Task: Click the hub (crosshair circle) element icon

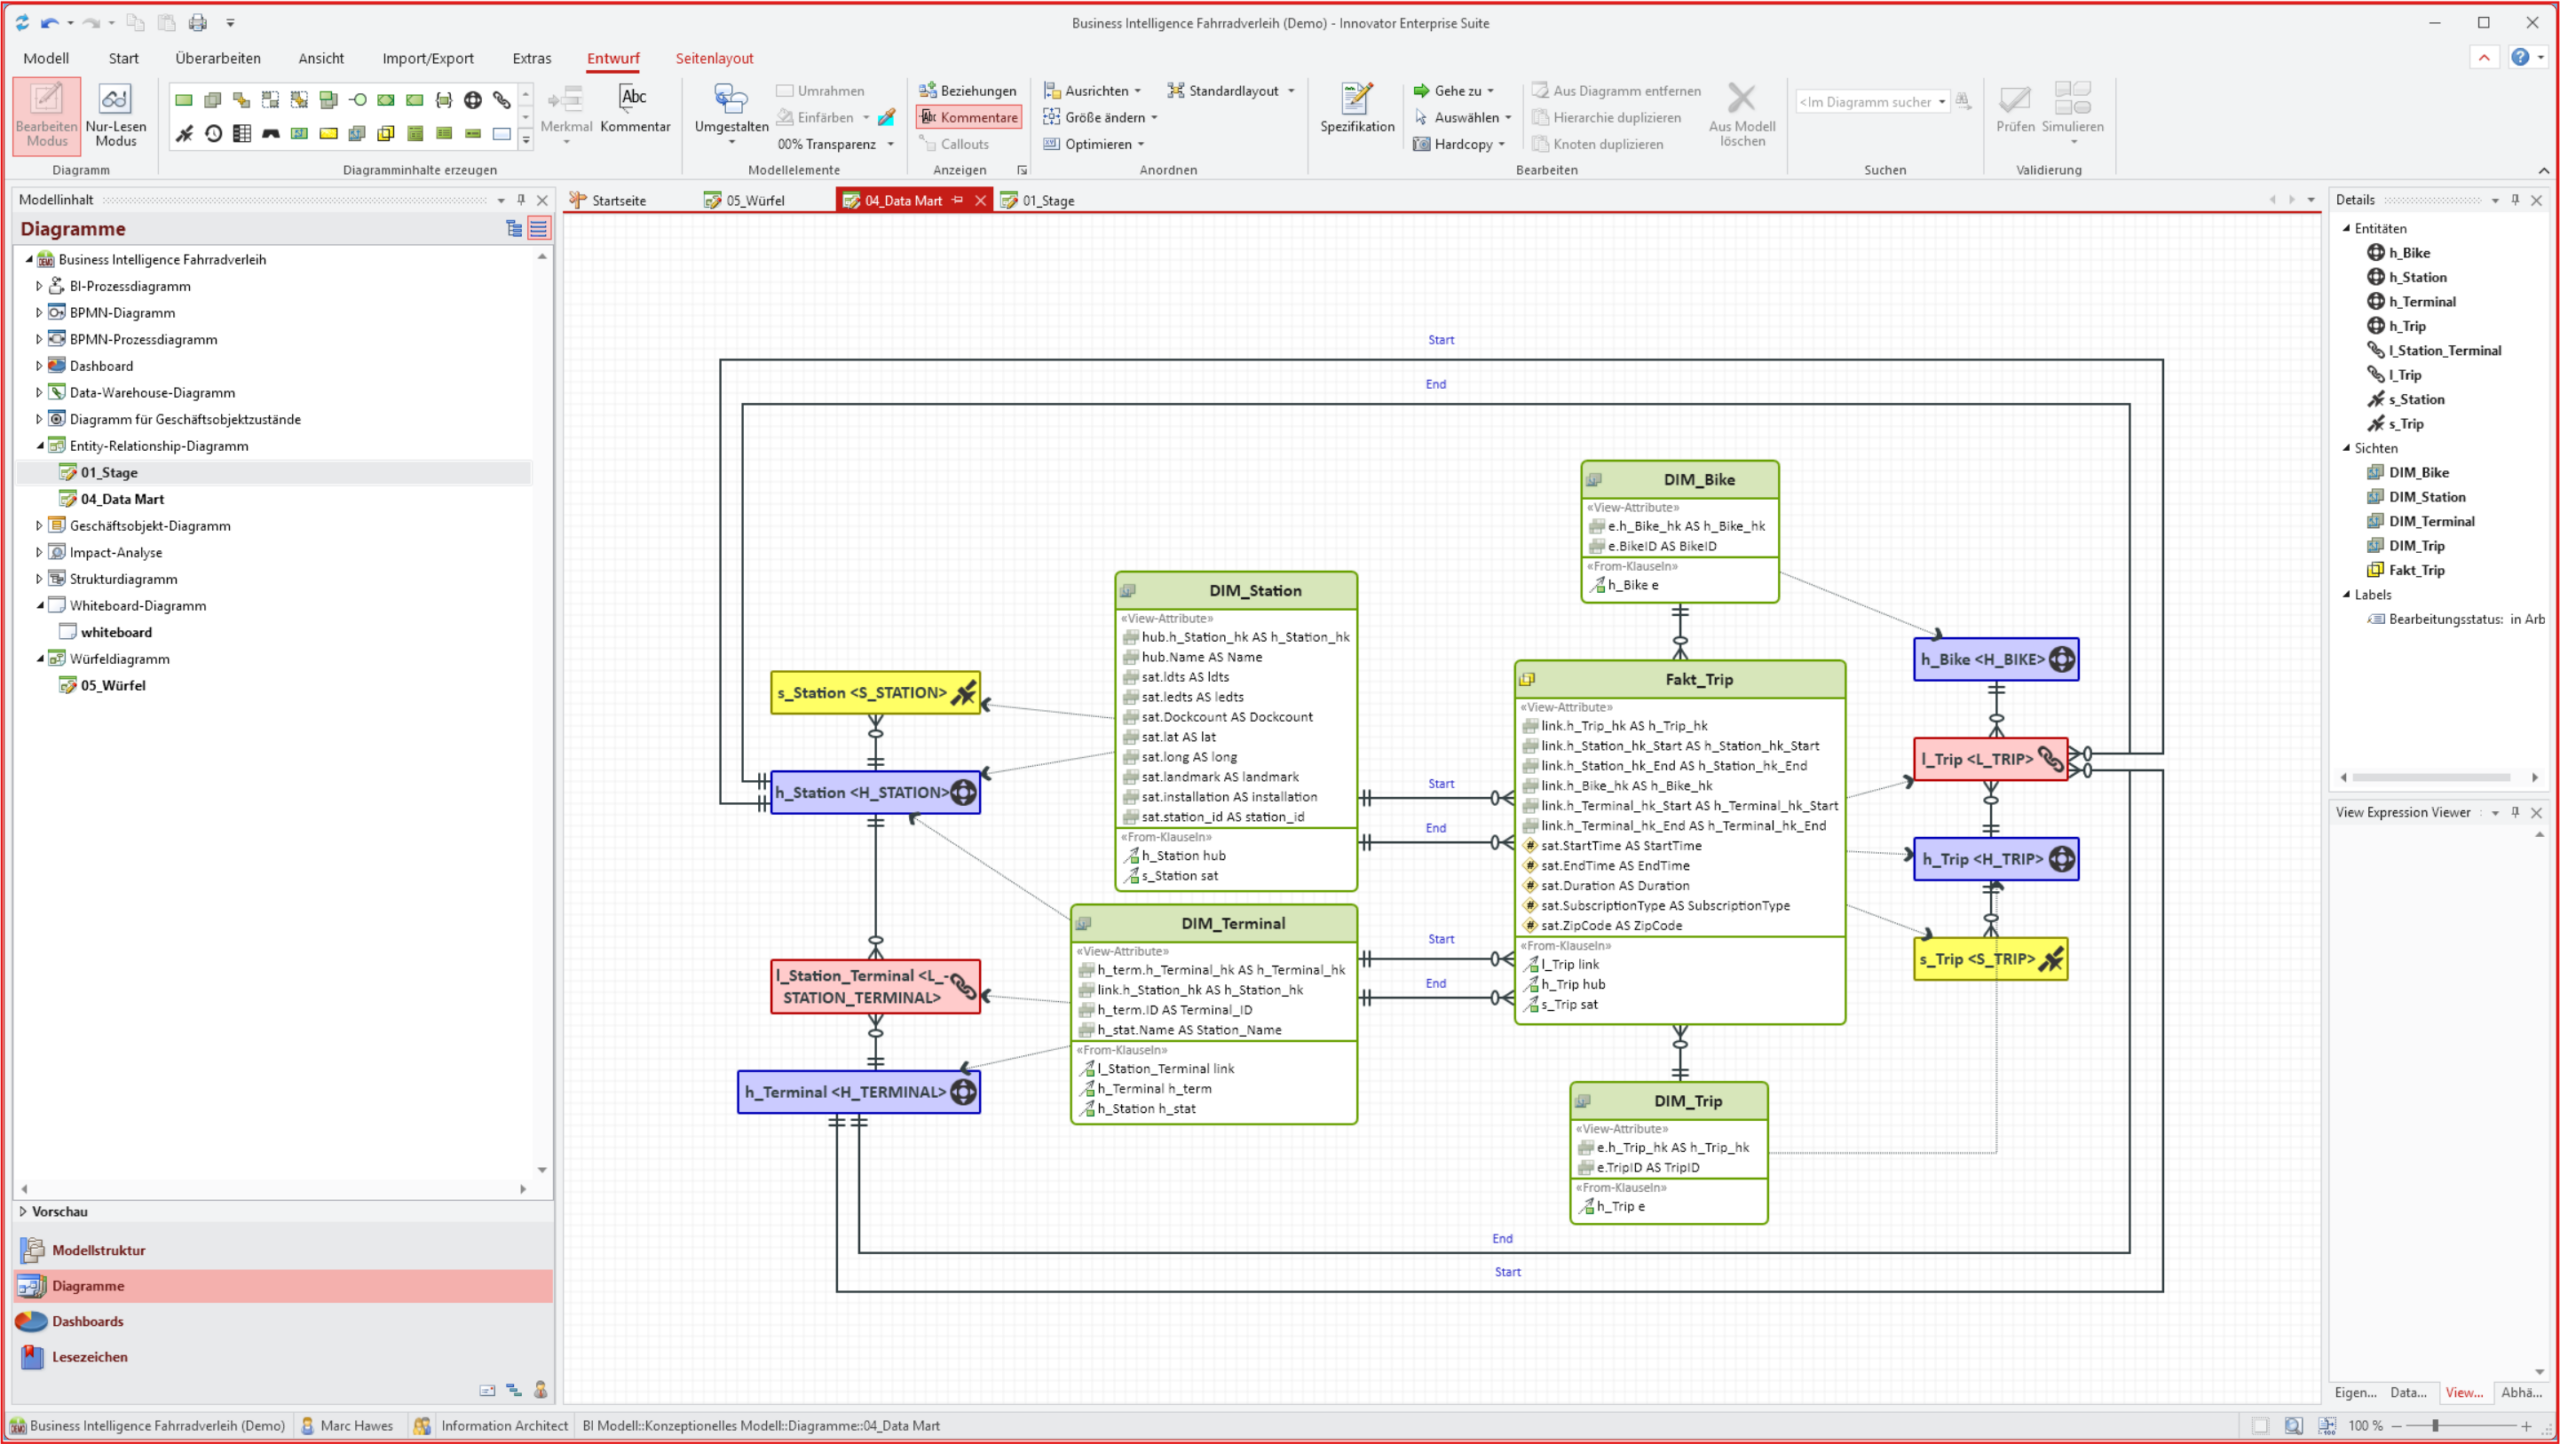Action: coord(472,100)
